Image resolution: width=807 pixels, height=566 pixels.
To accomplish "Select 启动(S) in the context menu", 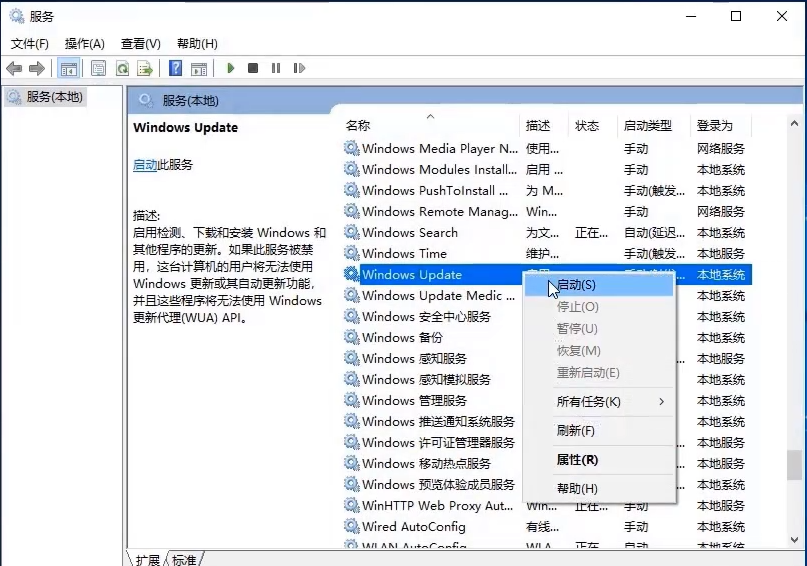I will click(576, 285).
